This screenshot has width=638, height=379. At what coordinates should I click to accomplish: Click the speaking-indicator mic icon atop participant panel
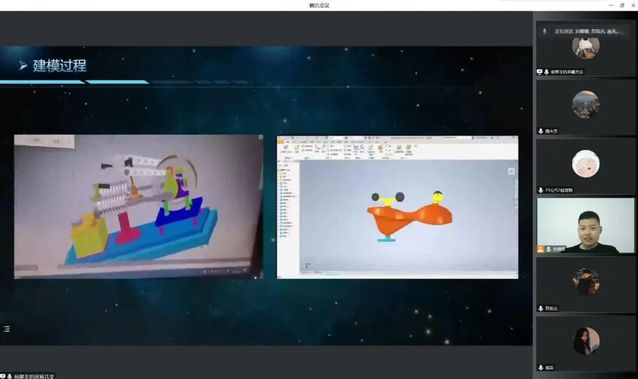(544, 31)
